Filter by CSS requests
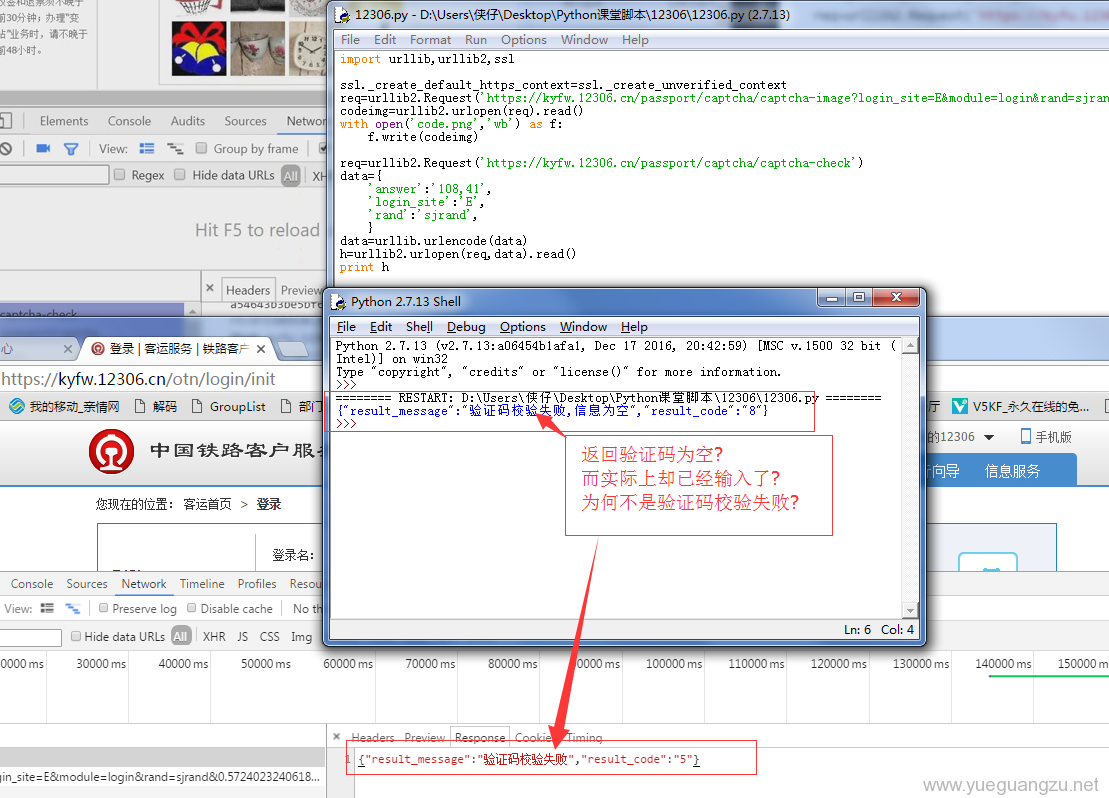This screenshot has height=798, width=1109. point(269,637)
